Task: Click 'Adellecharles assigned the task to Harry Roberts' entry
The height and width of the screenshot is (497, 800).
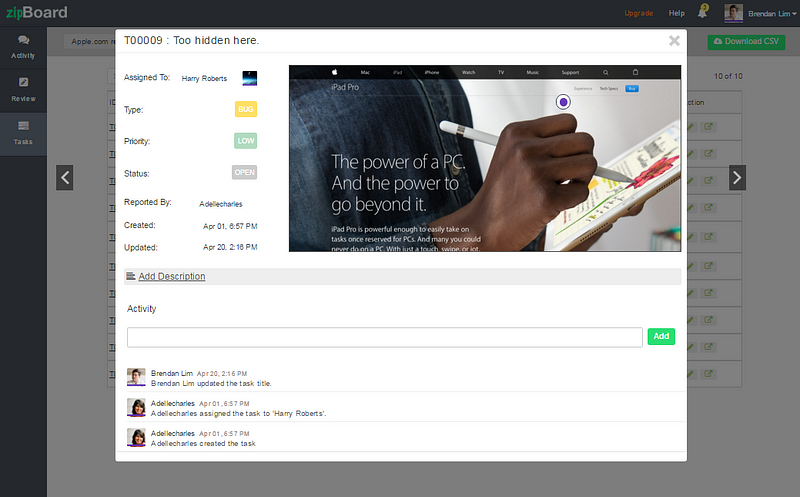Action: click(x=238, y=413)
